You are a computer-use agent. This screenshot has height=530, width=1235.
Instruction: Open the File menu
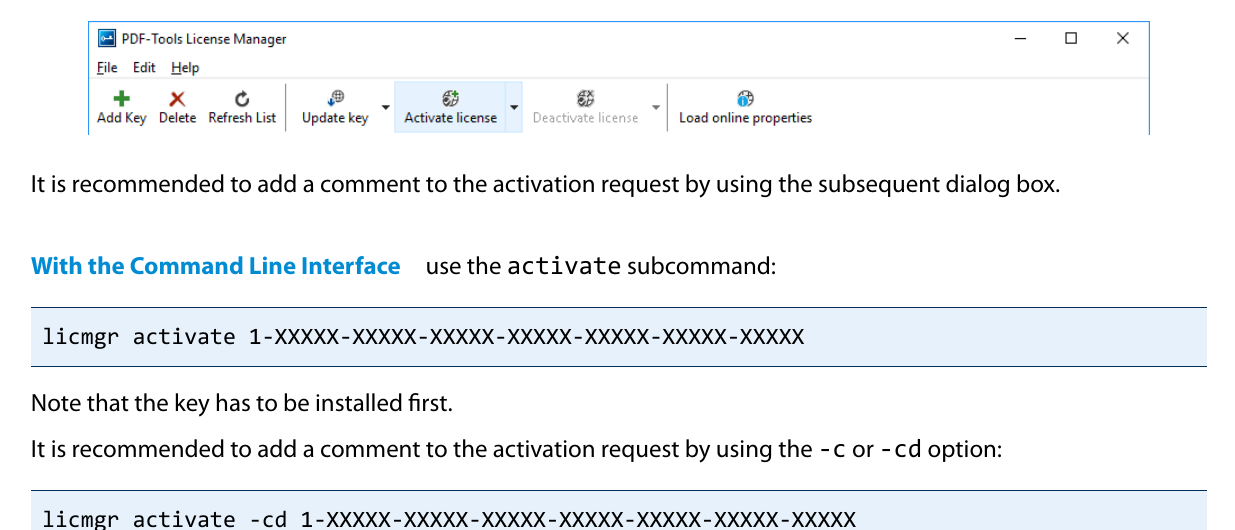107,67
